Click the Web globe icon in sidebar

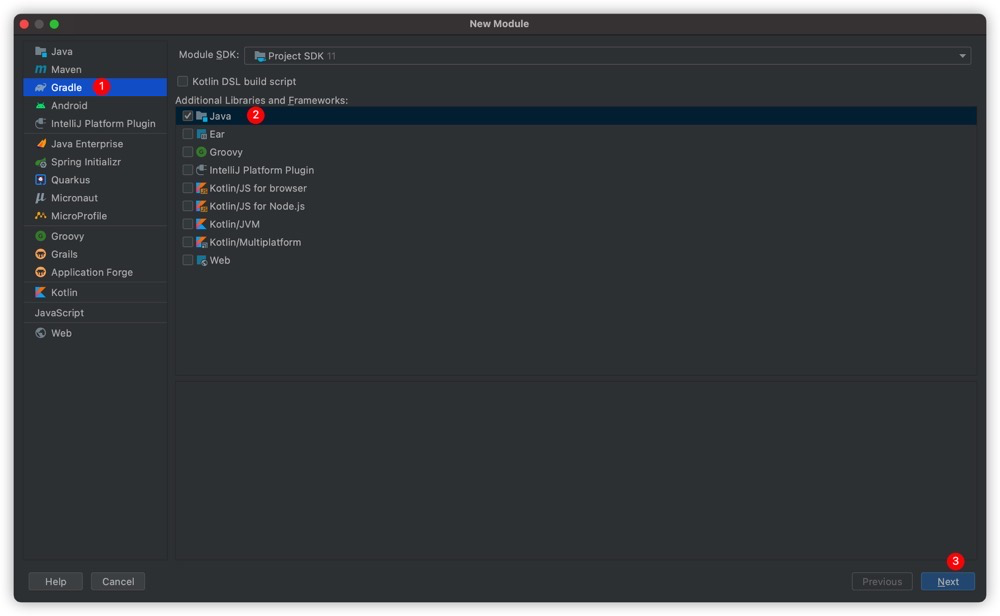(x=41, y=333)
